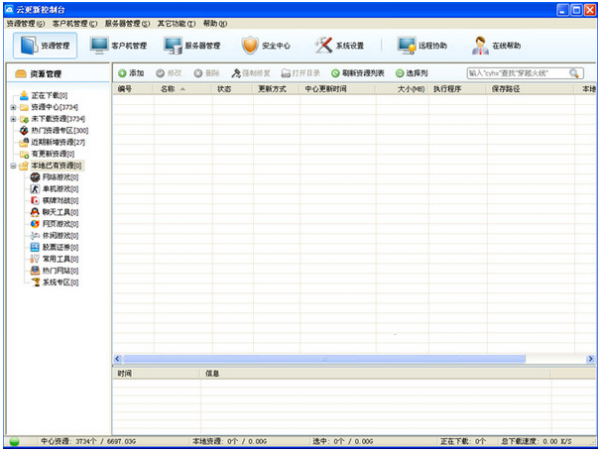The image size is (600, 452).
Task: Click the 资源管理 left panel header
Action: tap(58, 73)
